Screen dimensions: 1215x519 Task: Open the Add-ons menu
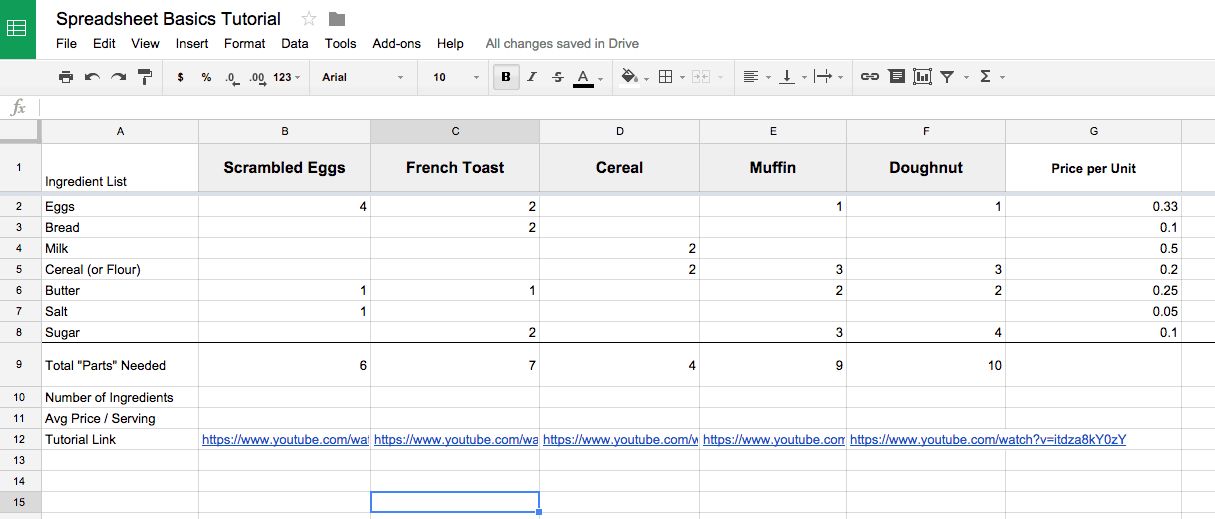(x=396, y=44)
